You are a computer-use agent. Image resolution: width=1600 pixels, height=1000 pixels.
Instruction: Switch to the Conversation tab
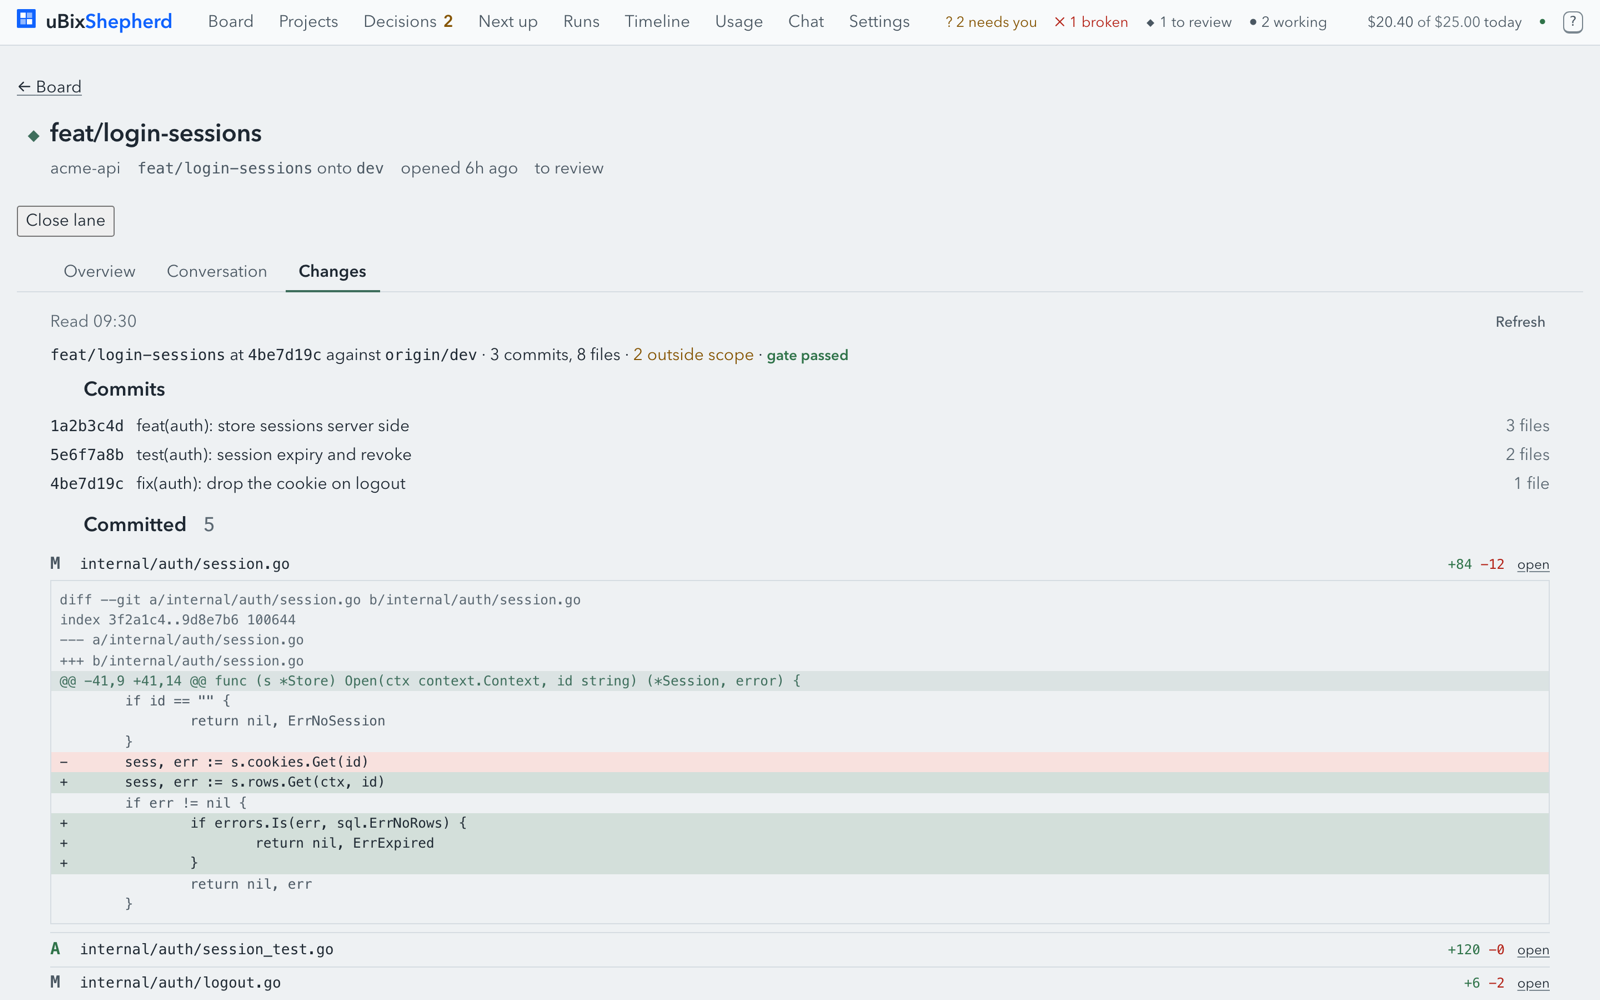pyautogui.click(x=217, y=271)
